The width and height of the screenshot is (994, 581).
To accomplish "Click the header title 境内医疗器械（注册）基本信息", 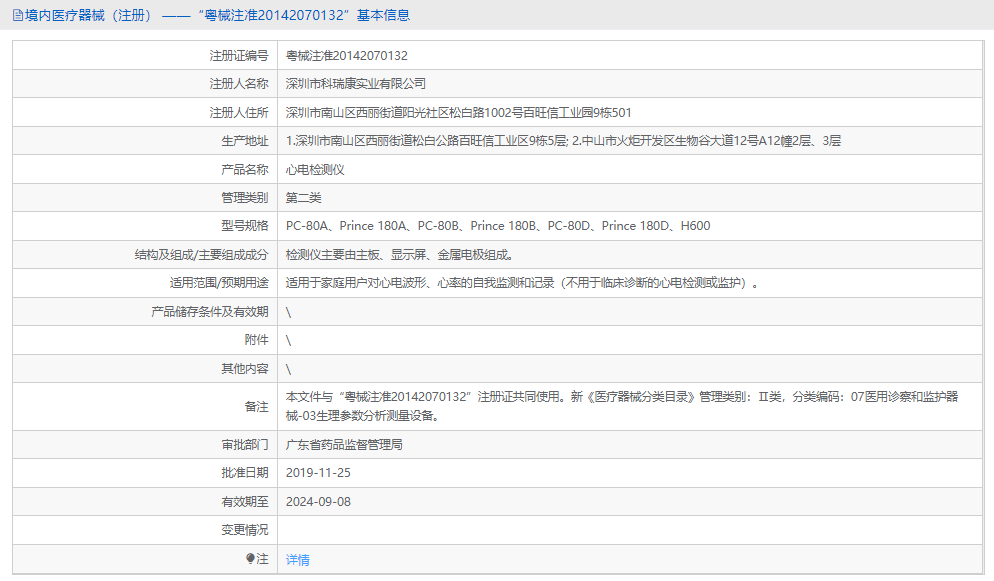I will pyautogui.click(x=217, y=15).
